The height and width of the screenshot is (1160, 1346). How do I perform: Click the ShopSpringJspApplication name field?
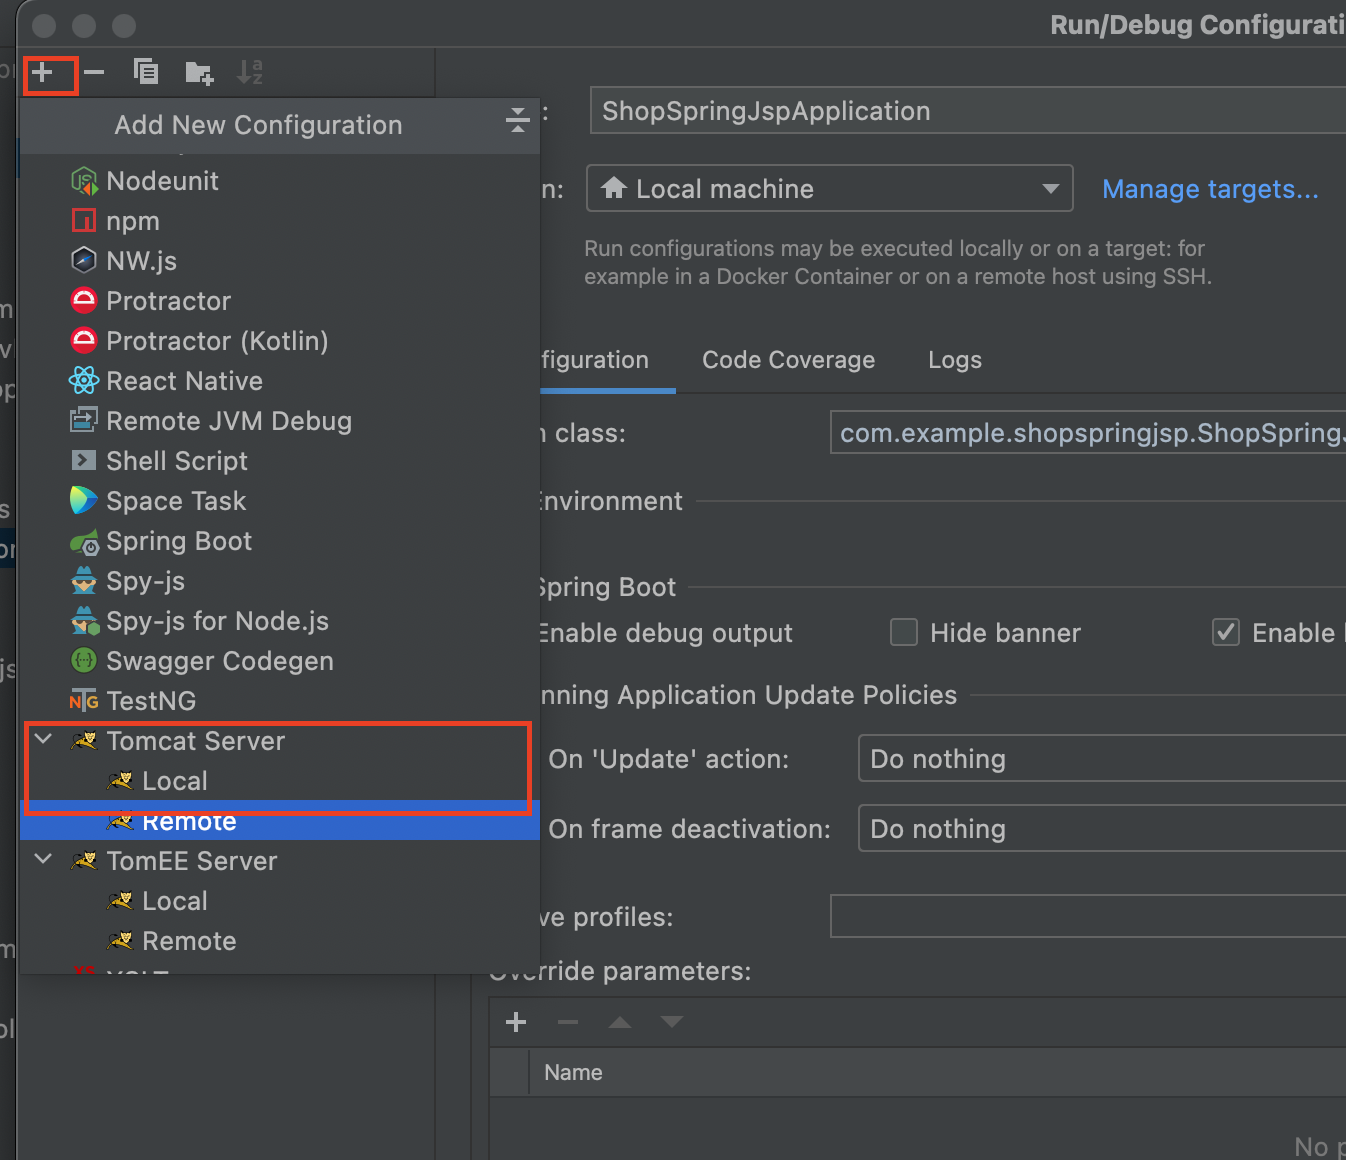coord(968,110)
